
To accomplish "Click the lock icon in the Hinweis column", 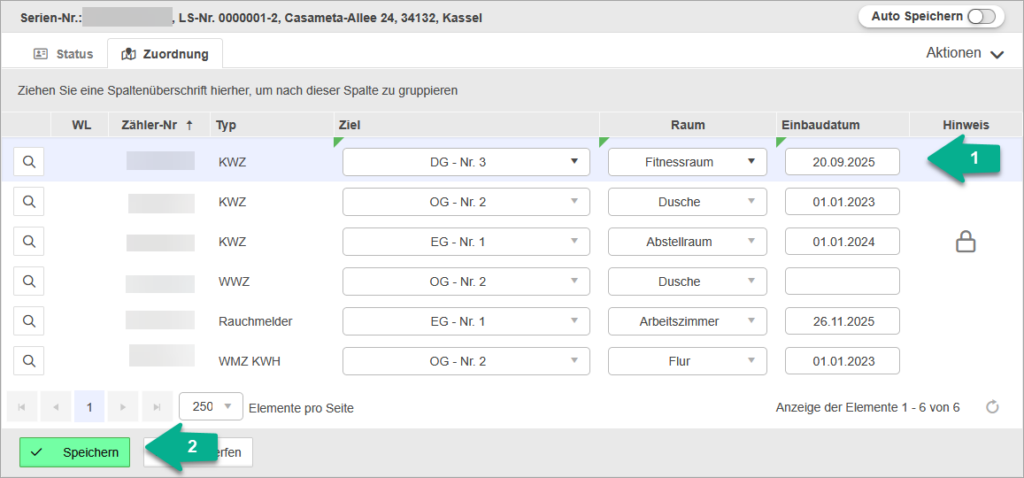I will click(965, 242).
